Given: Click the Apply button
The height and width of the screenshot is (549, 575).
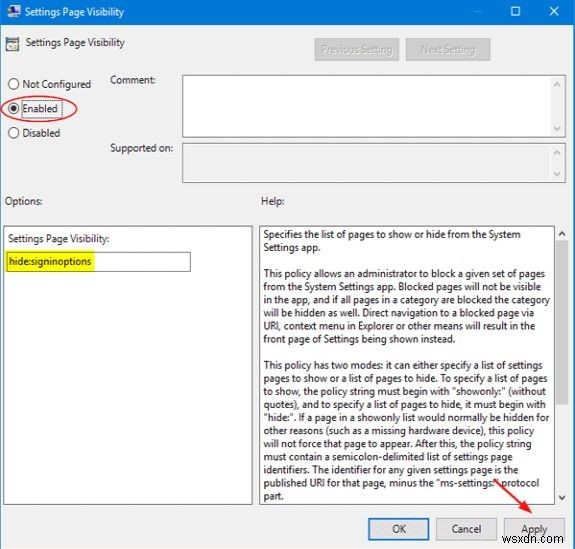Looking at the screenshot, I should 534,529.
